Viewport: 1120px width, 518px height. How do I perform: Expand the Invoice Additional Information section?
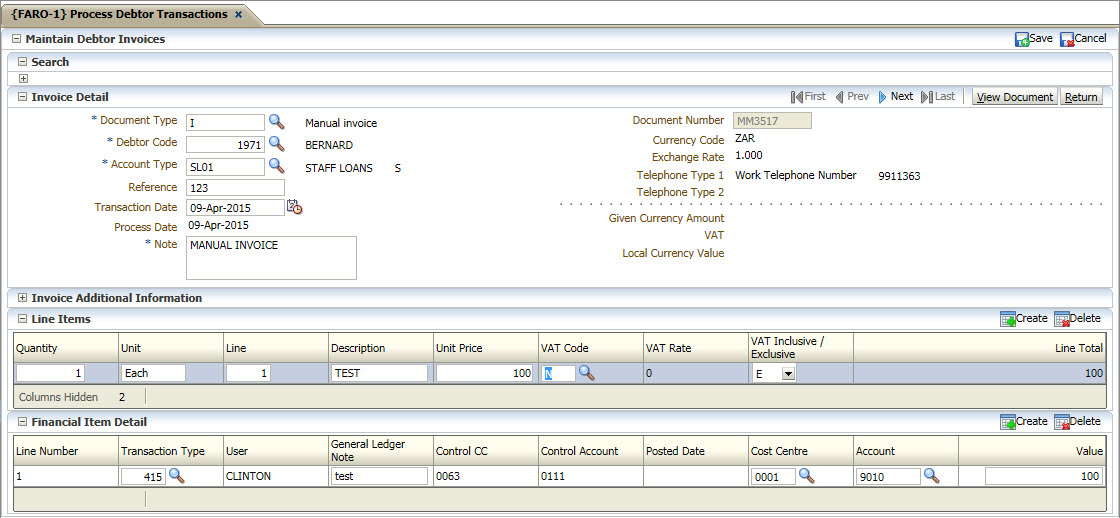point(23,298)
